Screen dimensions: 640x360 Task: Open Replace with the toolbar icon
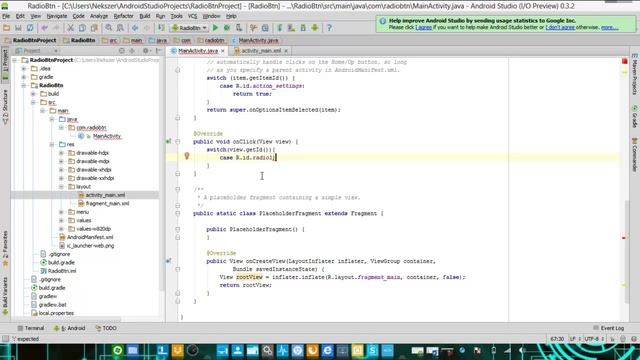tap(120, 28)
